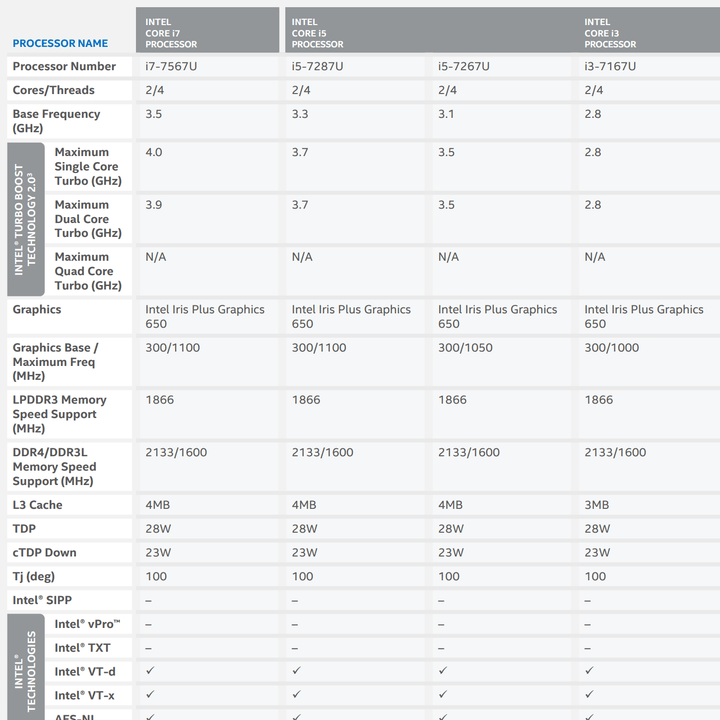
Task: Click the VT-x checkmark for i3-7167U
Action: point(589,695)
